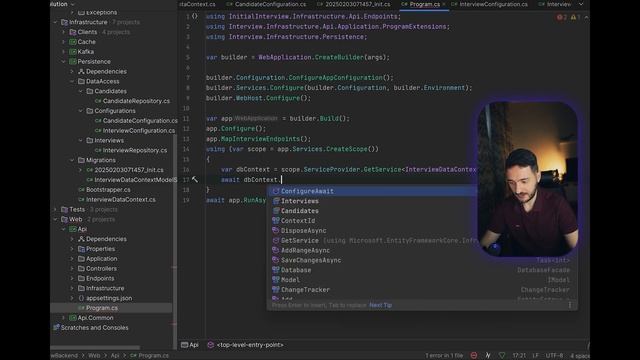
Task: Click the appsettings.json braces icon
Action: click(81, 298)
